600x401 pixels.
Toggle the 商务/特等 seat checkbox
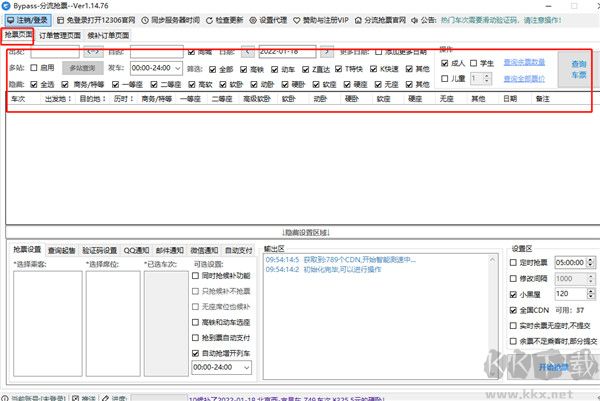click(65, 84)
